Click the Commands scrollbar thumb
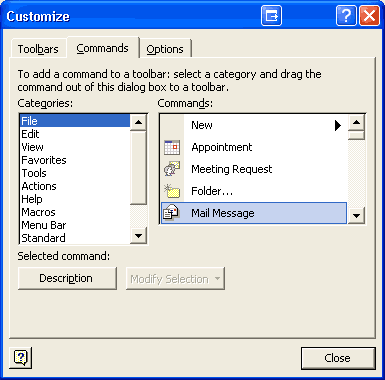385x380 pixels. coord(356,135)
